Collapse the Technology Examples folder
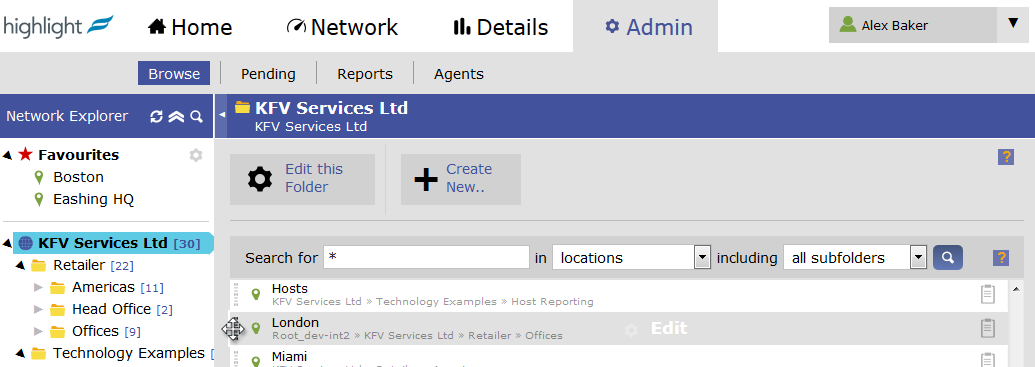The width and height of the screenshot is (1035, 367). 20,353
